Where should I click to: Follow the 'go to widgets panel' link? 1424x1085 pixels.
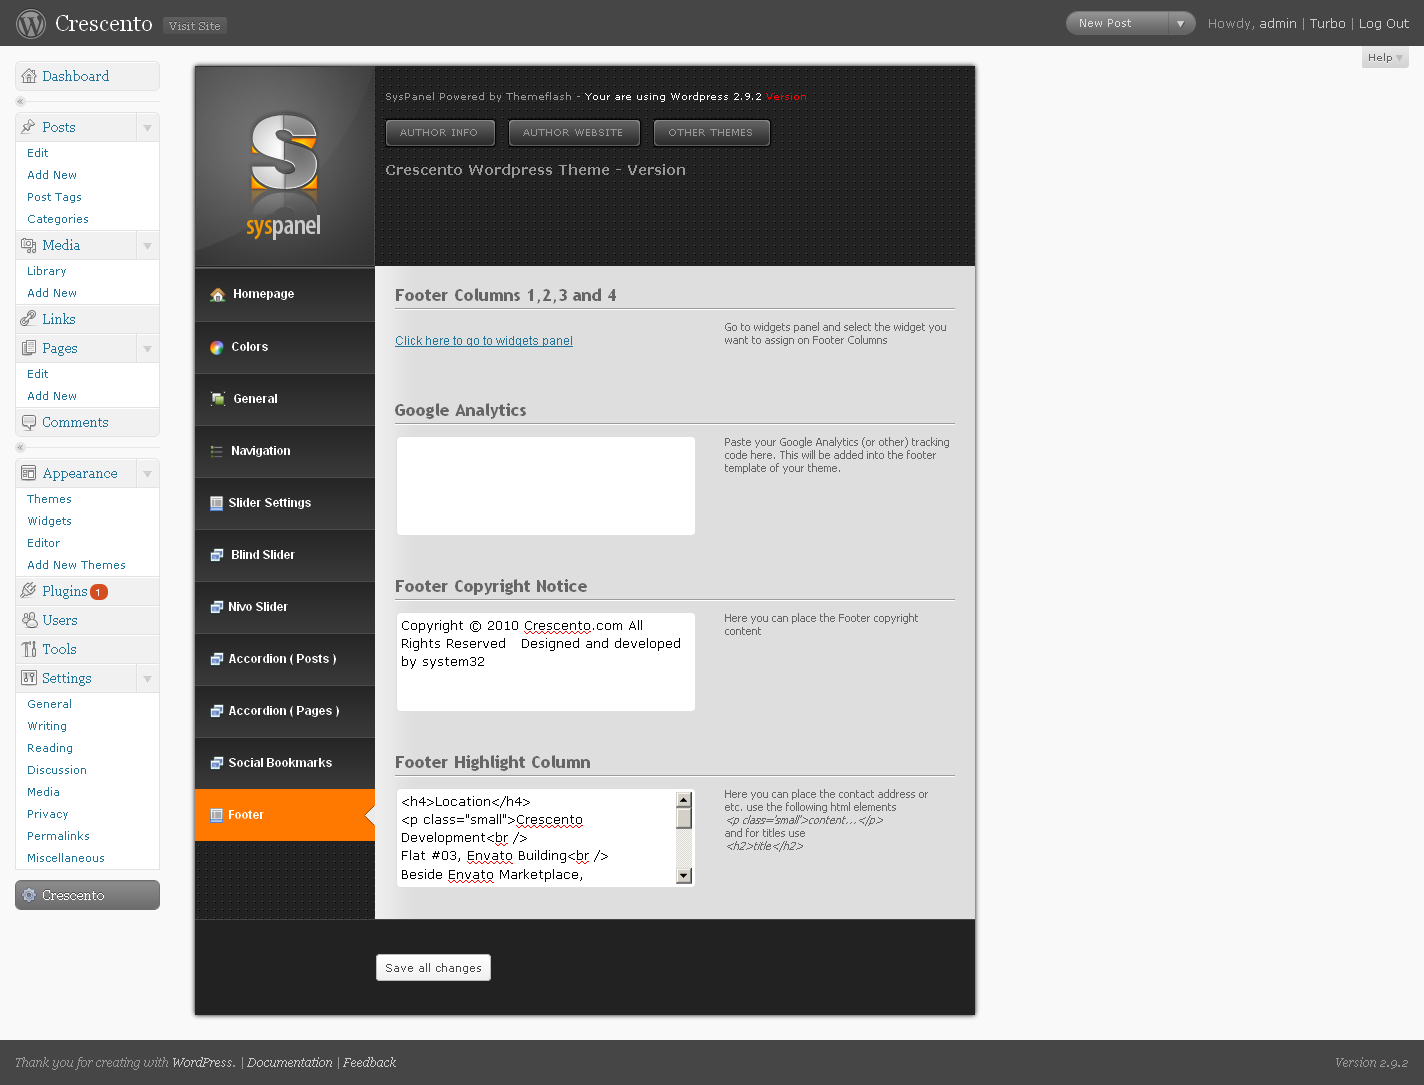[484, 341]
